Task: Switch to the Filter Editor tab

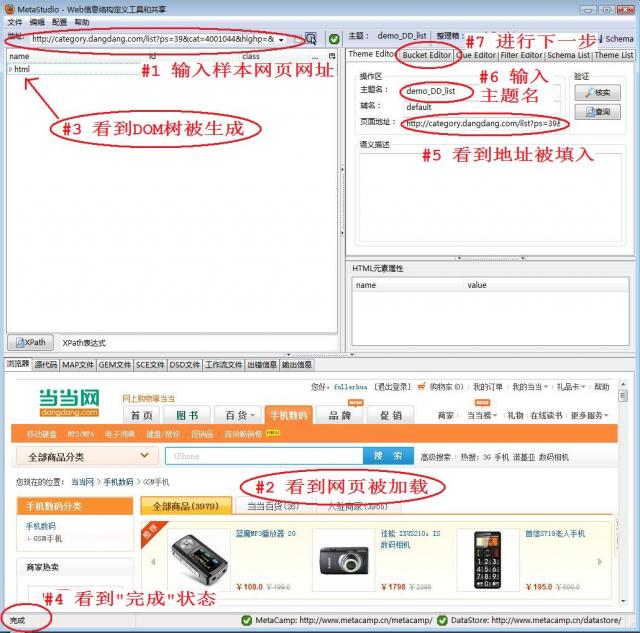Action: tap(522, 55)
